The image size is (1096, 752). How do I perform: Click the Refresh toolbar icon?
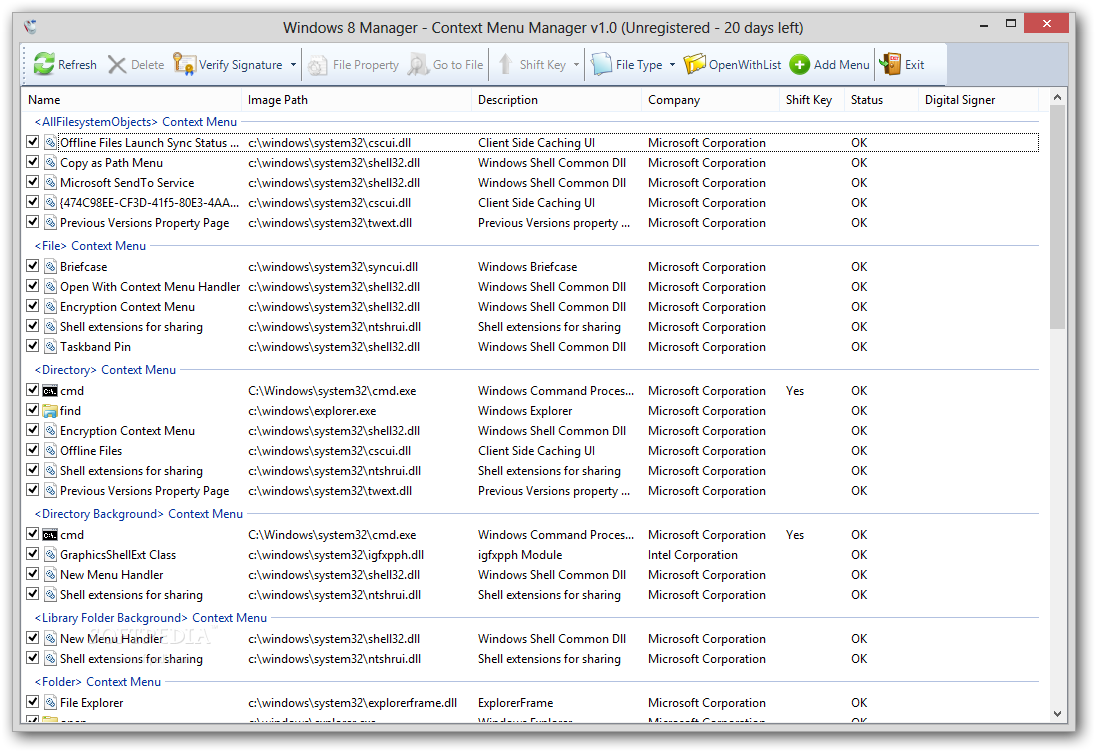tap(44, 64)
